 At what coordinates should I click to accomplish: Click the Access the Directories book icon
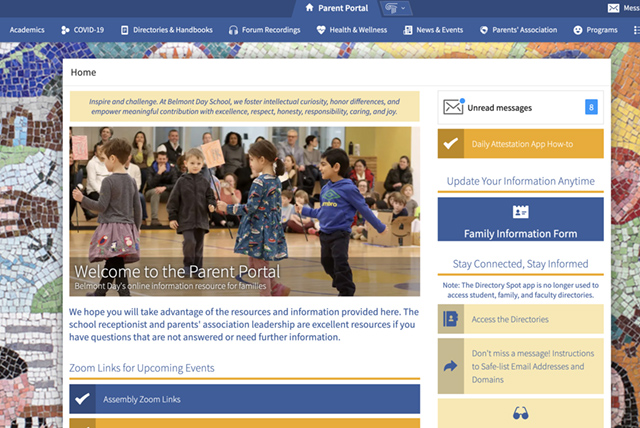(451, 319)
